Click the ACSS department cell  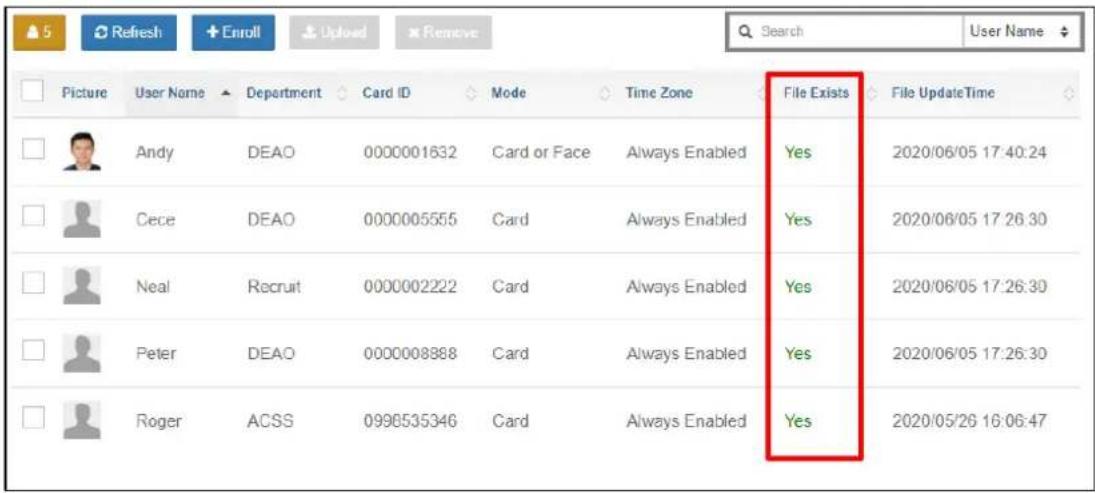[x=269, y=422]
